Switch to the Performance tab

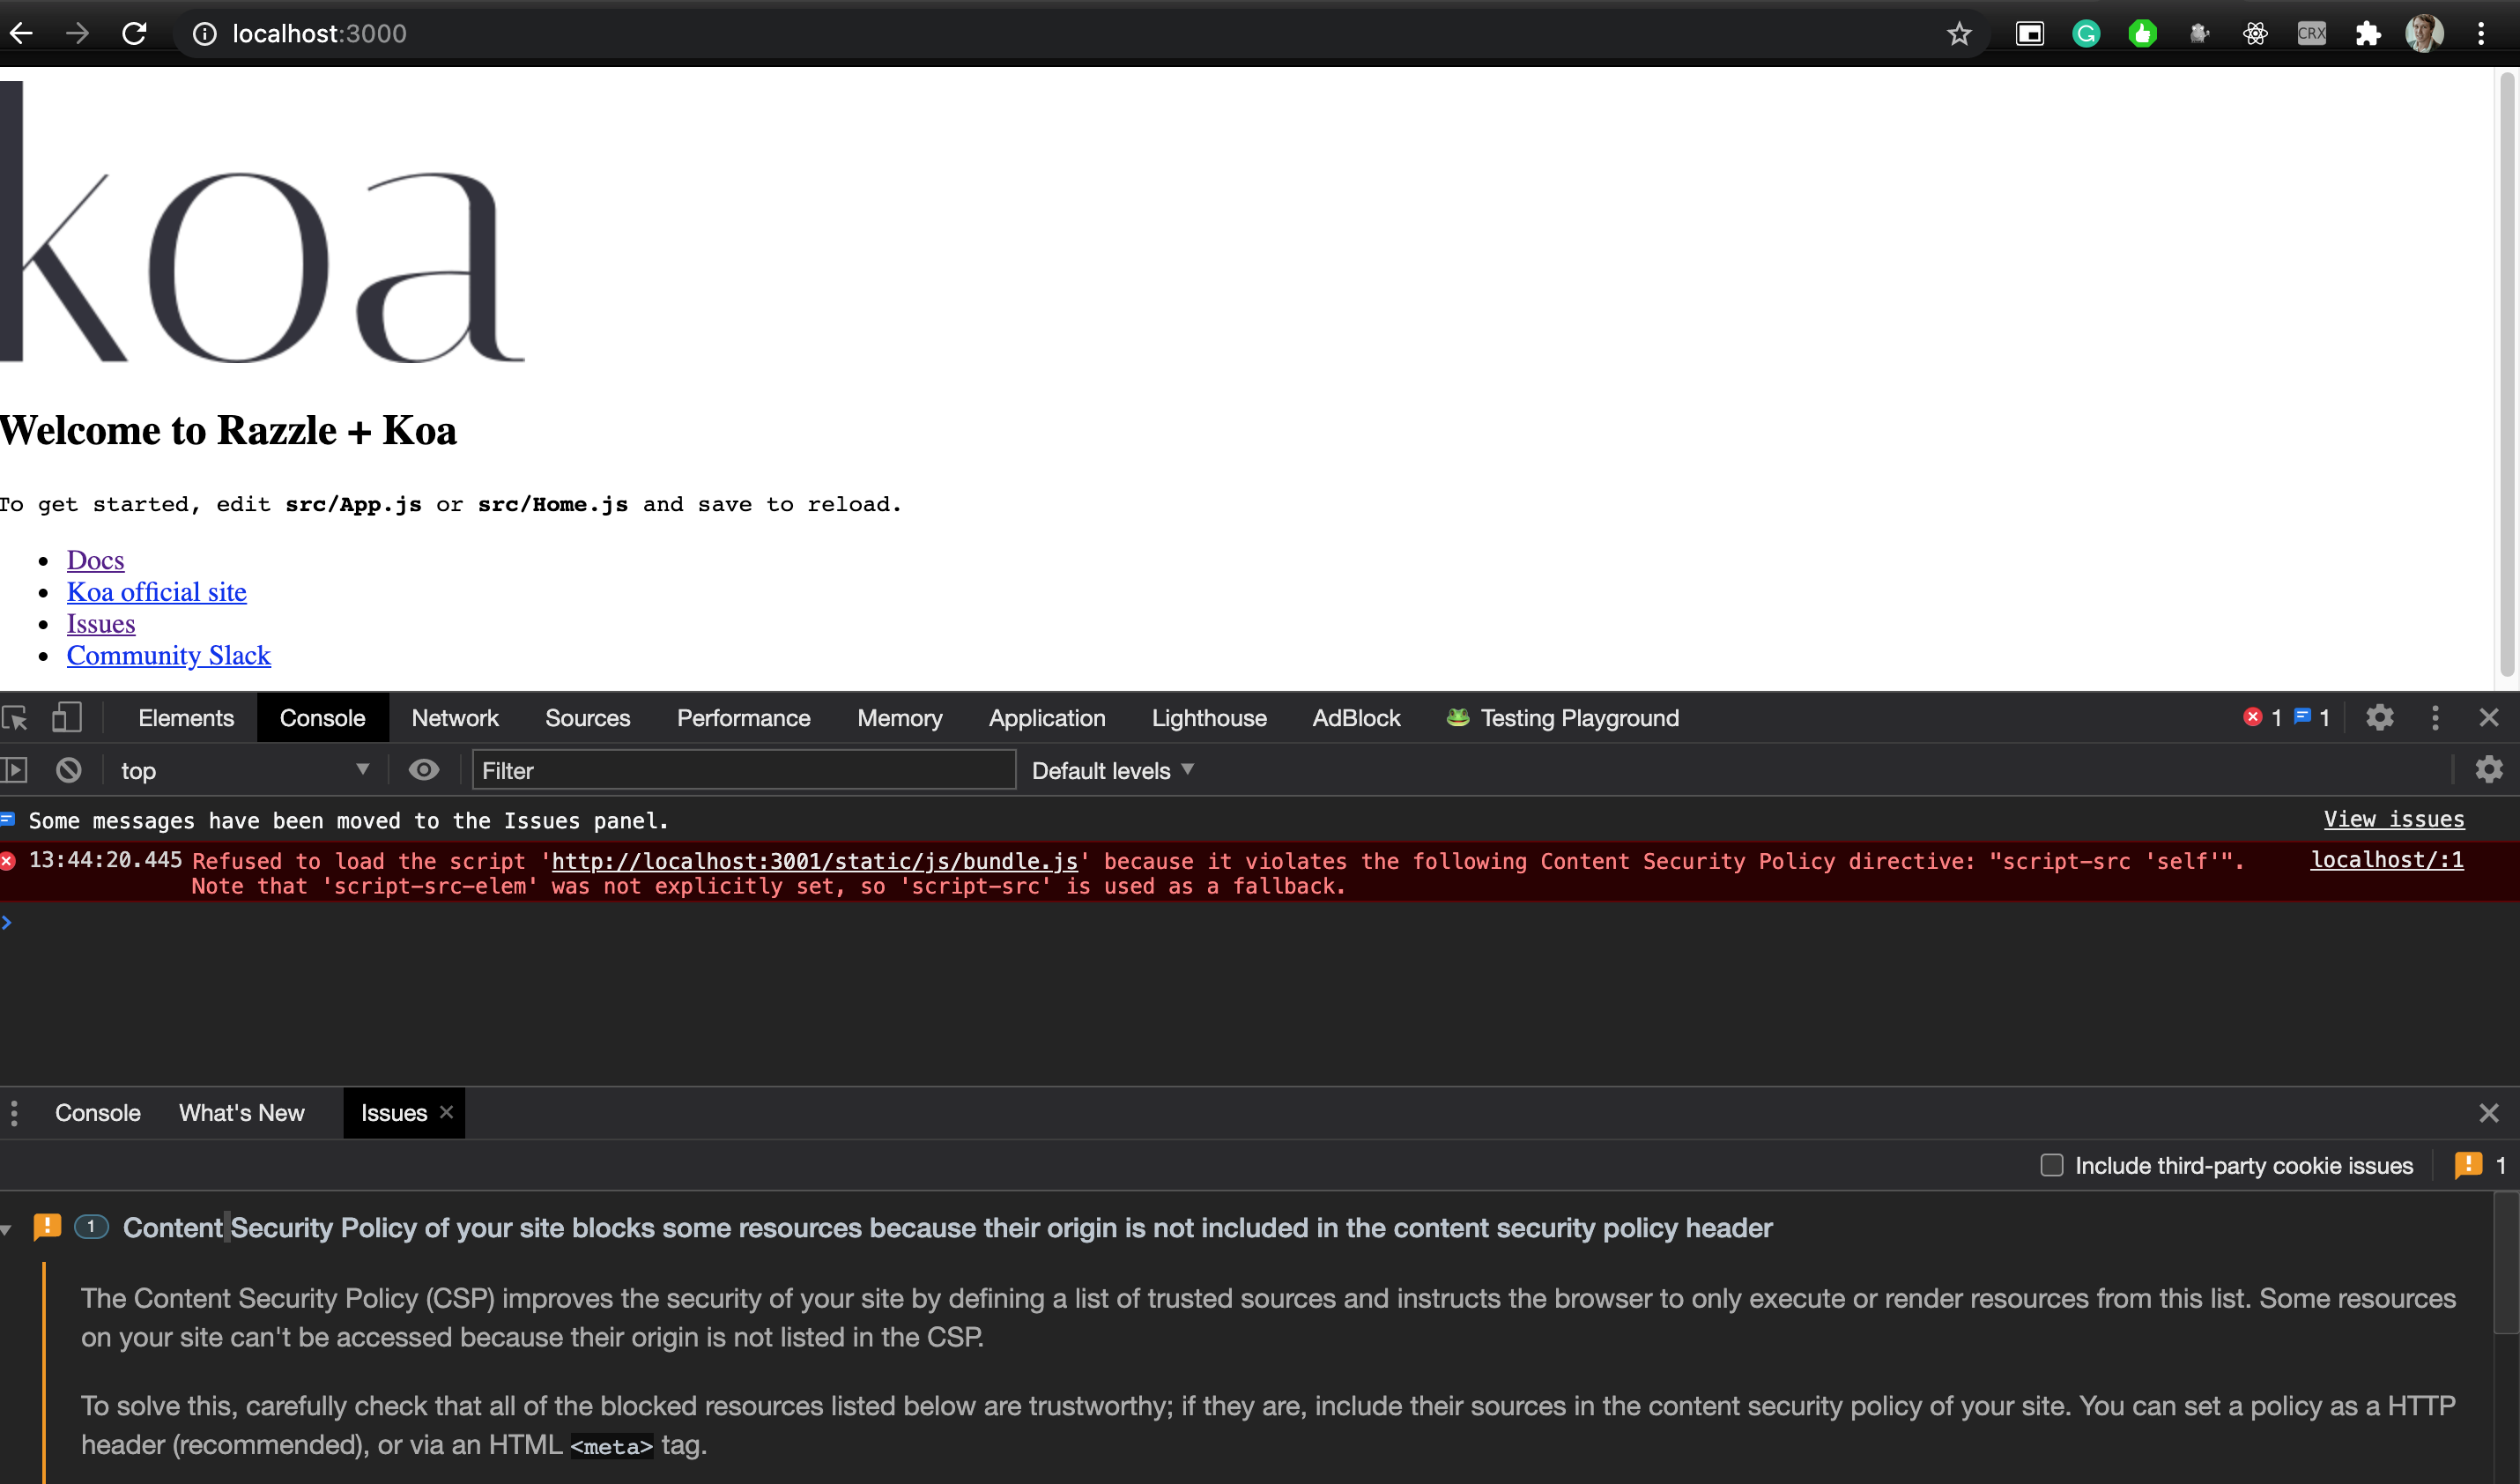click(744, 718)
